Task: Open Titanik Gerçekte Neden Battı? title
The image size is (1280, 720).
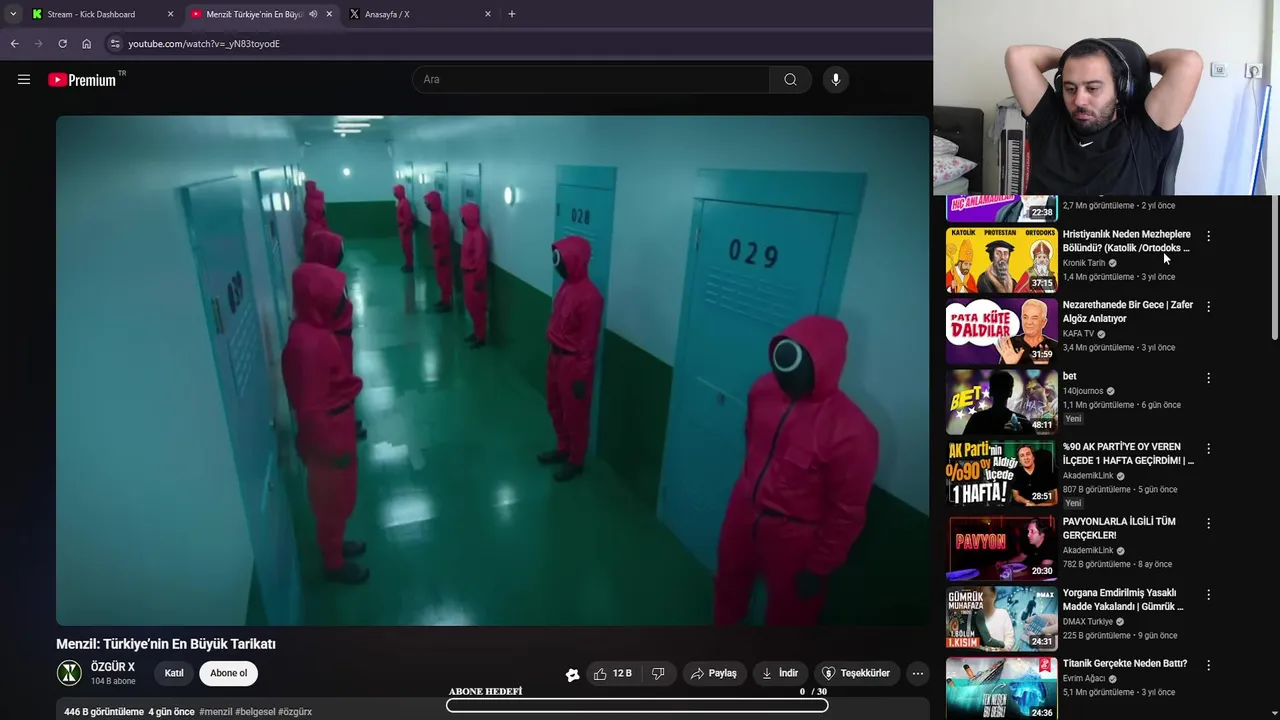Action: [x=1125, y=663]
